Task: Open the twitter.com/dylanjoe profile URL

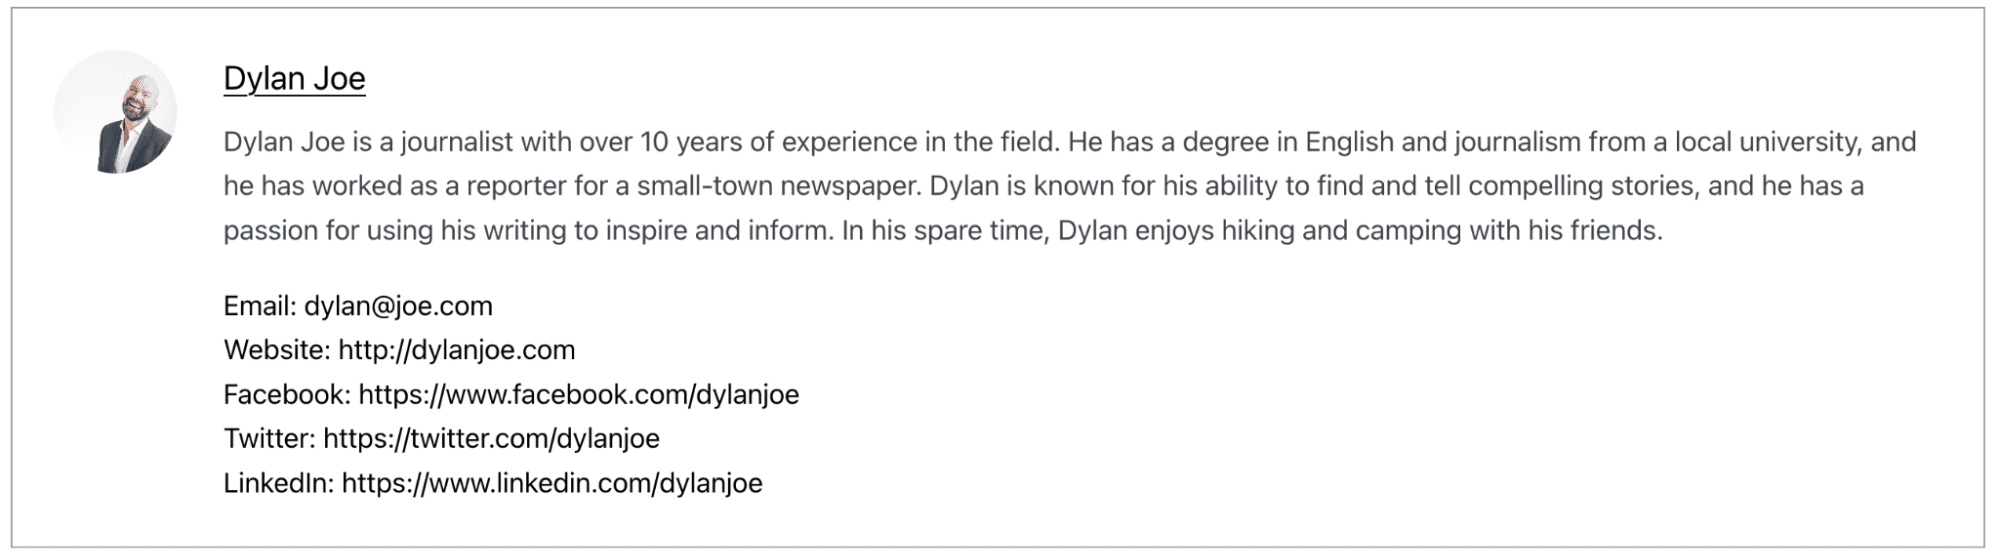Action: 491,439
